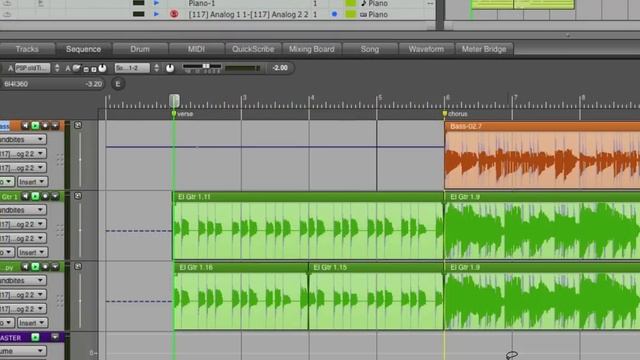Viewport: 640px width, 360px height.
Task: Toggle play-enable on the third guitar track
Action: [36, 267]
